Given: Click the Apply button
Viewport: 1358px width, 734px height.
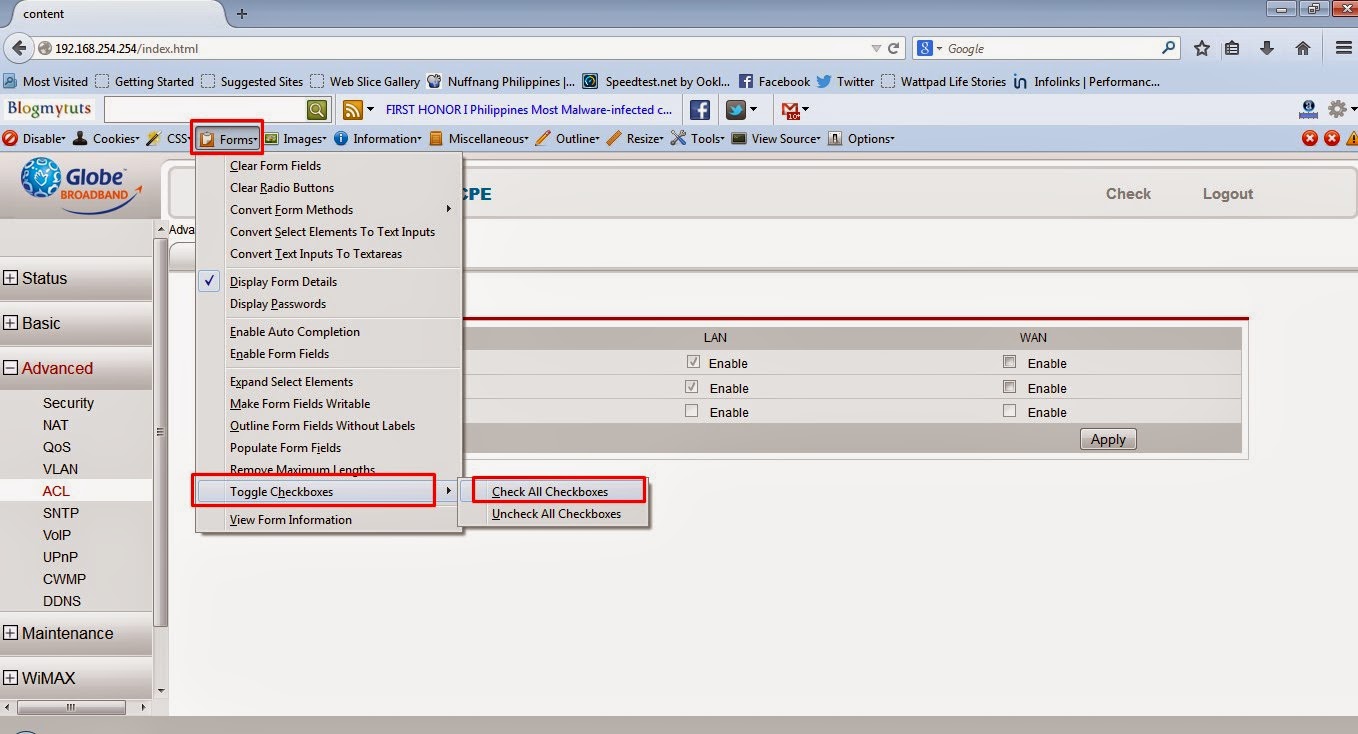Looking at the screenshot, I should (1108, 439).
